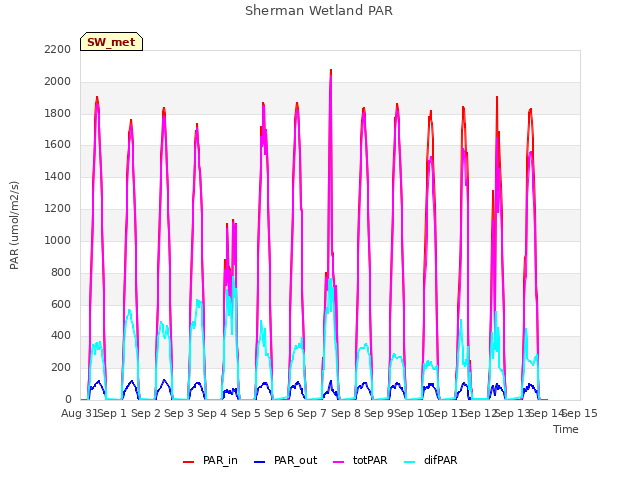Click the difPAR legend entry
The image size is (640, 480).
click(431, 460)
